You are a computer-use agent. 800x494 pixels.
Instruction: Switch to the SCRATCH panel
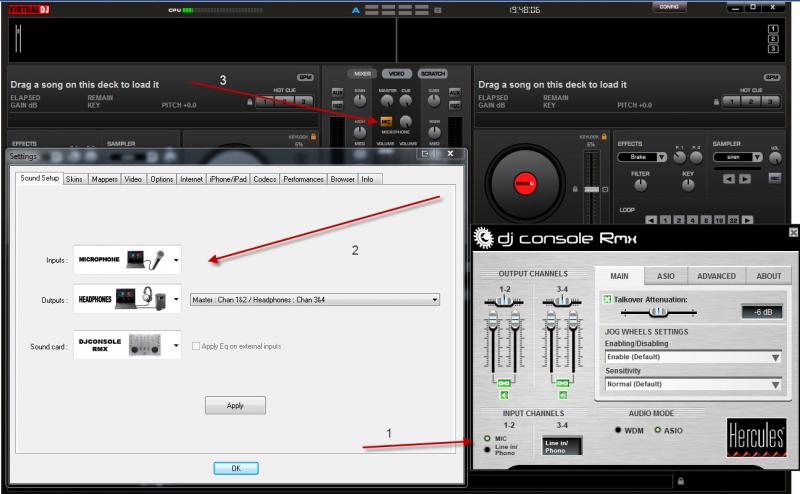click(x=433, y=73)
